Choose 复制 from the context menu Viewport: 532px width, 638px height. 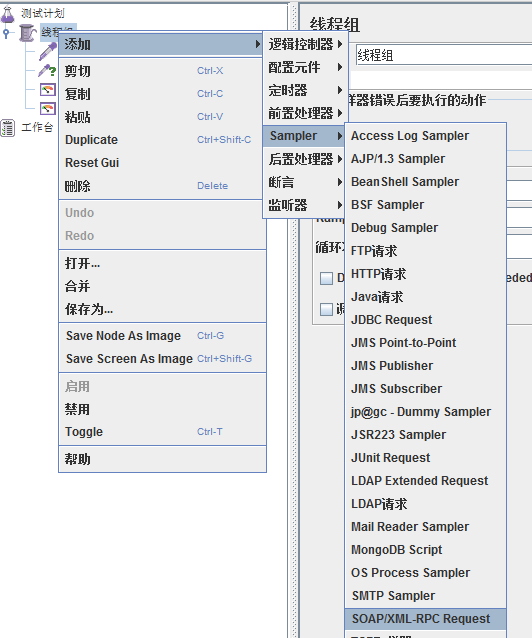160,94
